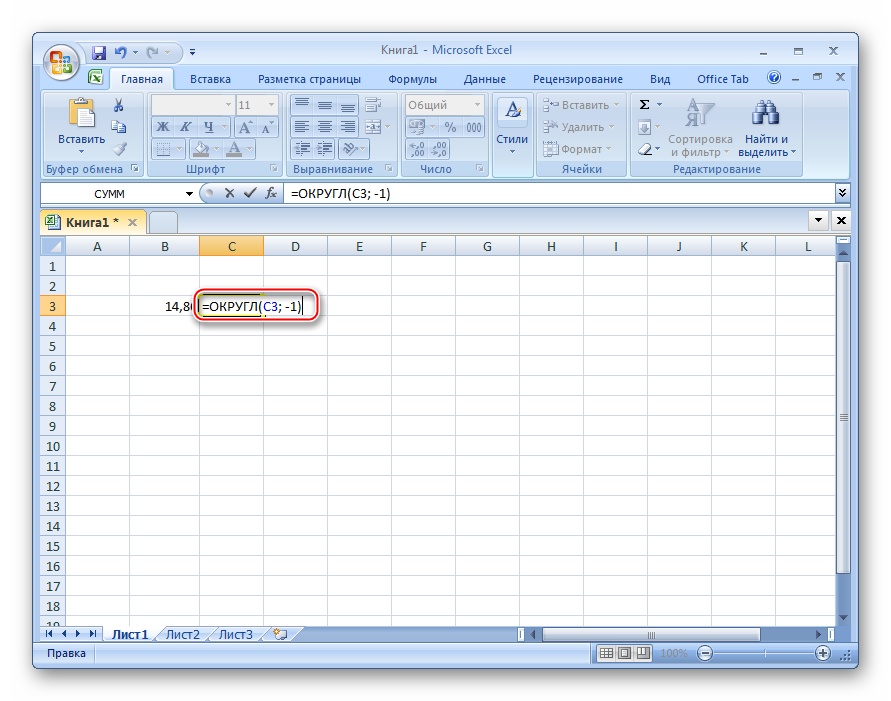The height and width of the screenshot is (701, 891).
Task: Click the zoom in plus button
Action: [x=823, y=653]
